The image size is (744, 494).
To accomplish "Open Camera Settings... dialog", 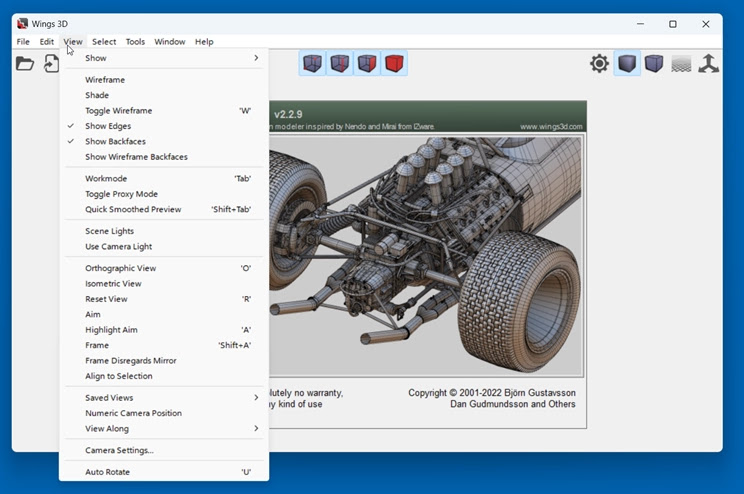I will pyautogui.click(x=164, y=450).
